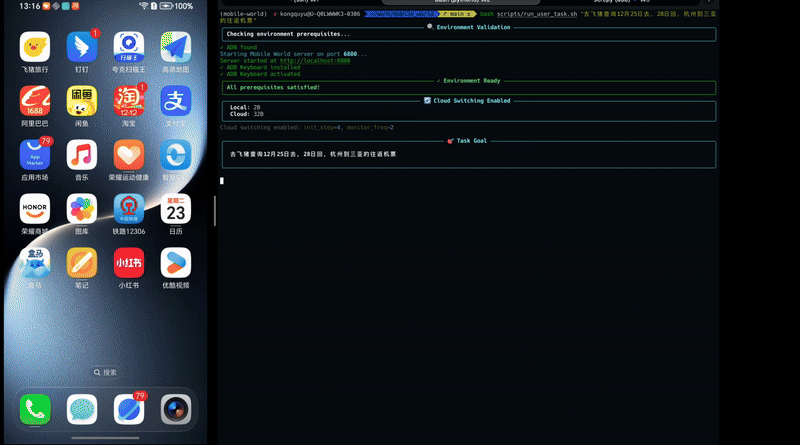Tap the home screen search (搜索) bar
Image resolution: width=800 pixels, height=445 pixels.
[104, 372]
